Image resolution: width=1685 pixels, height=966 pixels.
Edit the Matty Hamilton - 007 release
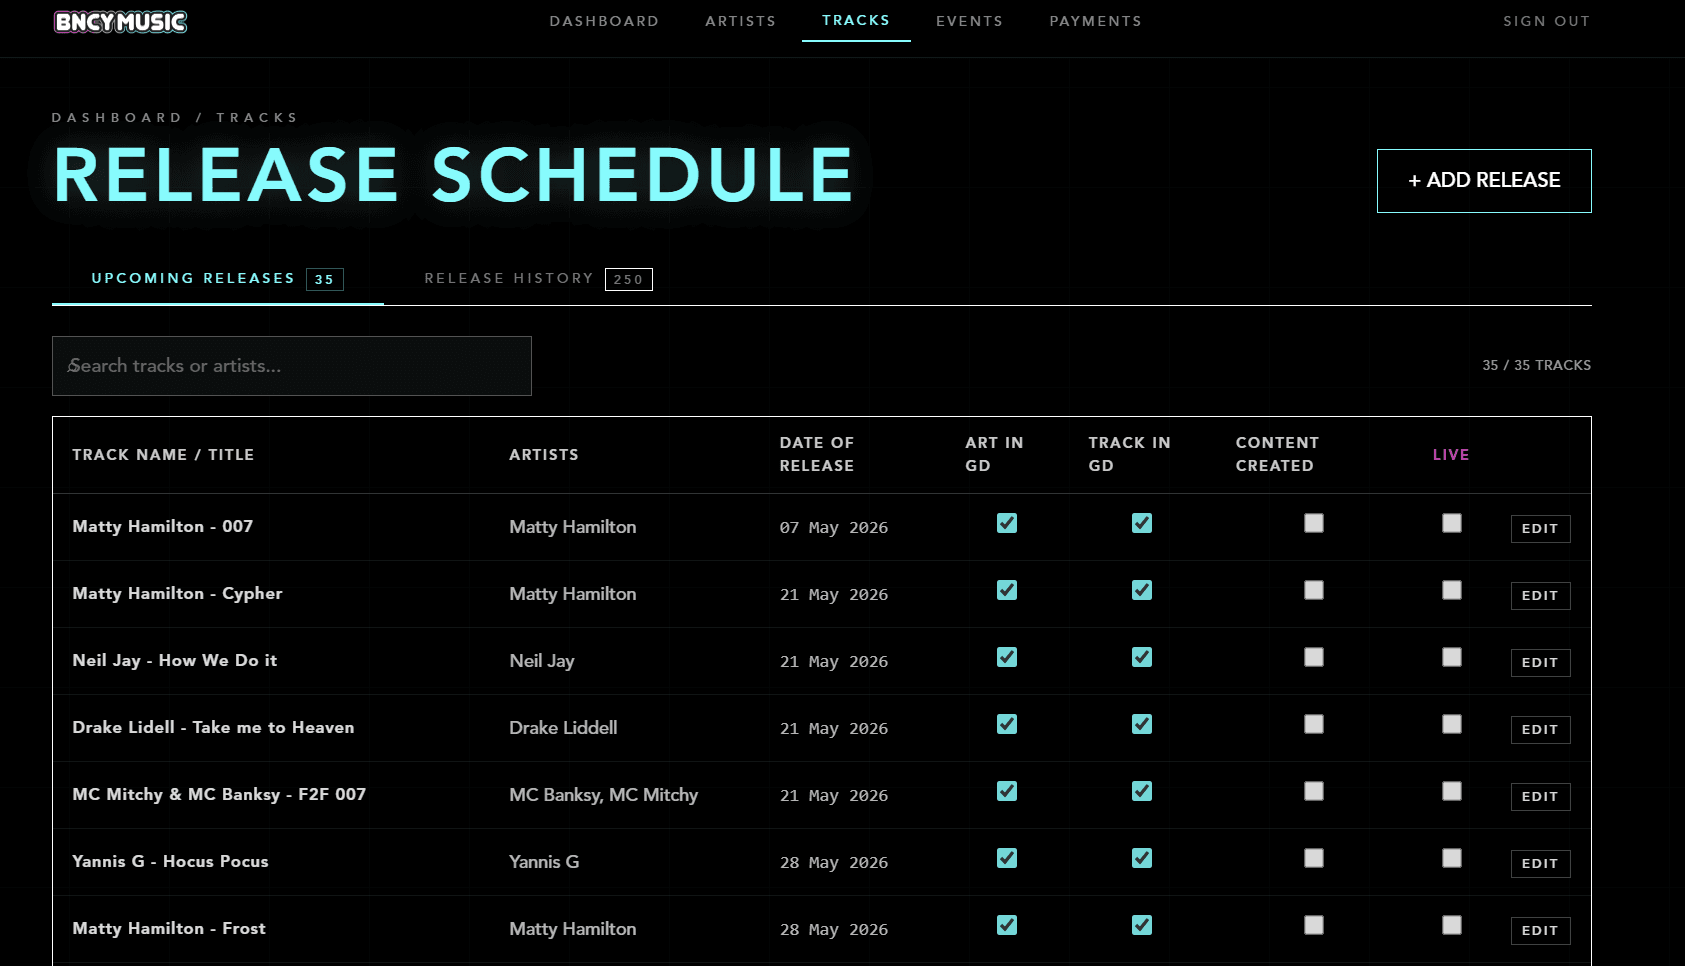coord(1540,528)
